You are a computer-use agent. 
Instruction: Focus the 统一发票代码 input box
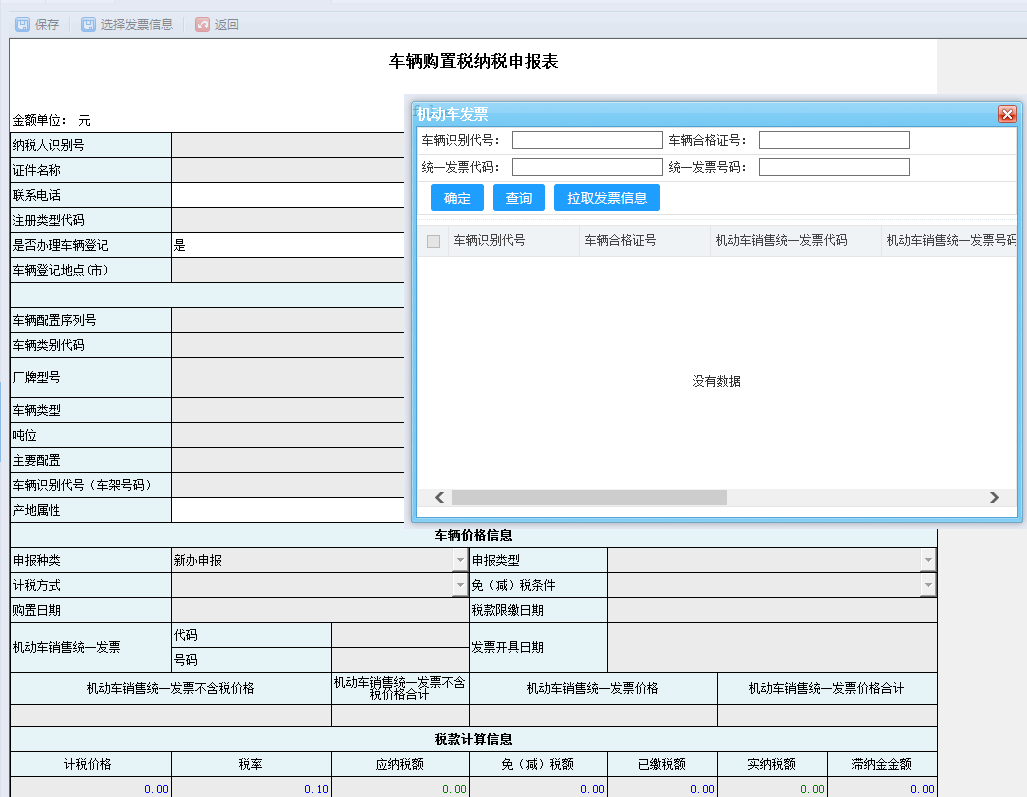pyautogui.click(x=587, y=166)
